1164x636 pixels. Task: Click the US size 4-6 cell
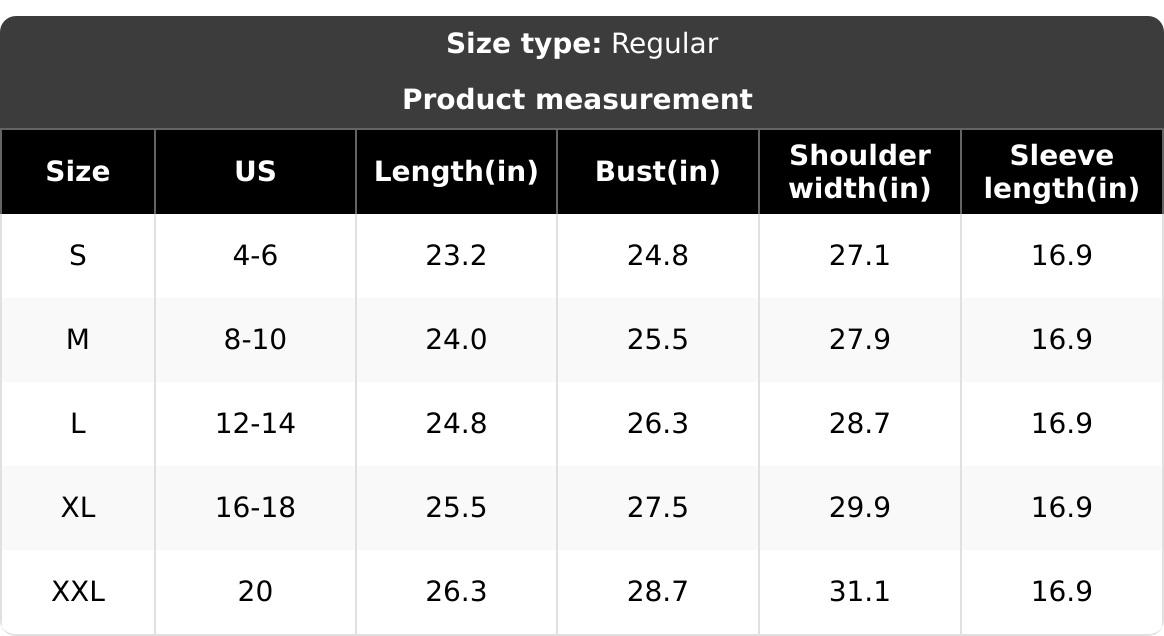pyautogui.click(x=255, y=256)
